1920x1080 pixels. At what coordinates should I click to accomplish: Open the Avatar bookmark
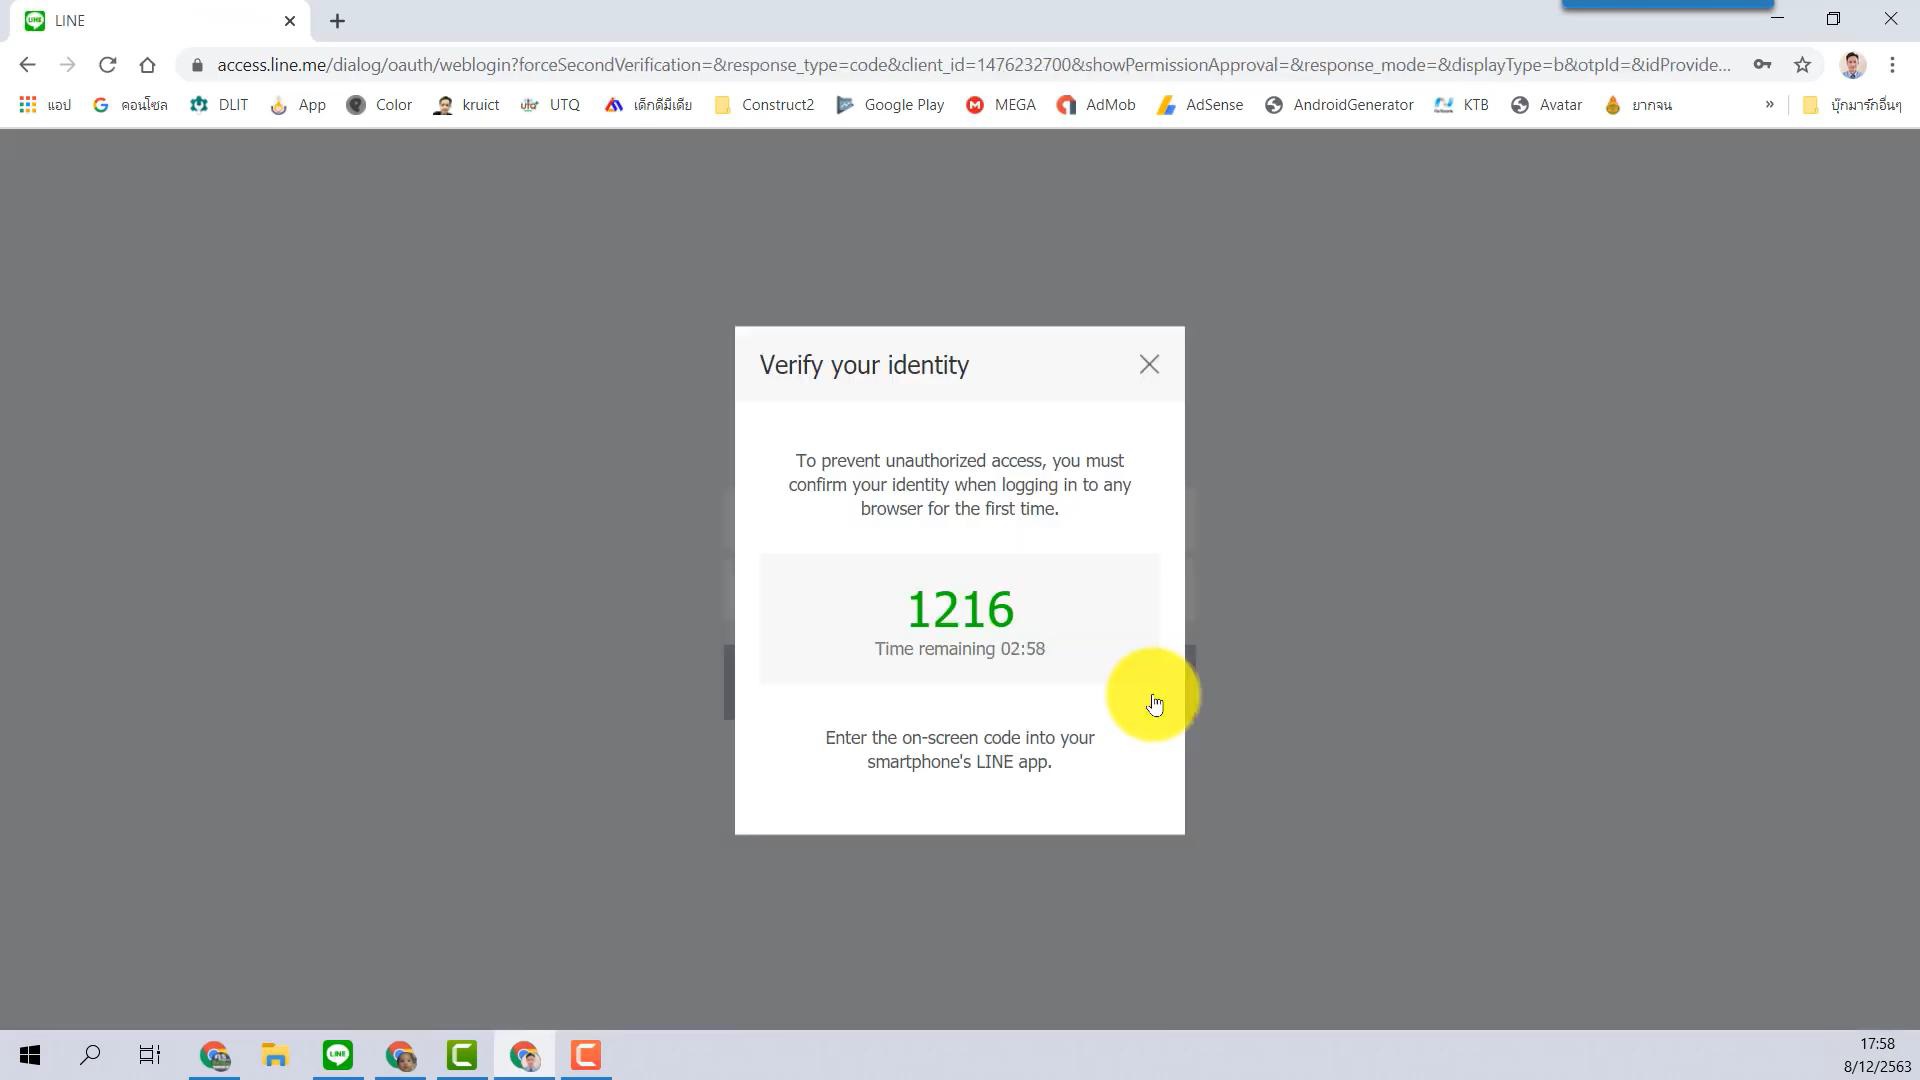[1546, 105]
